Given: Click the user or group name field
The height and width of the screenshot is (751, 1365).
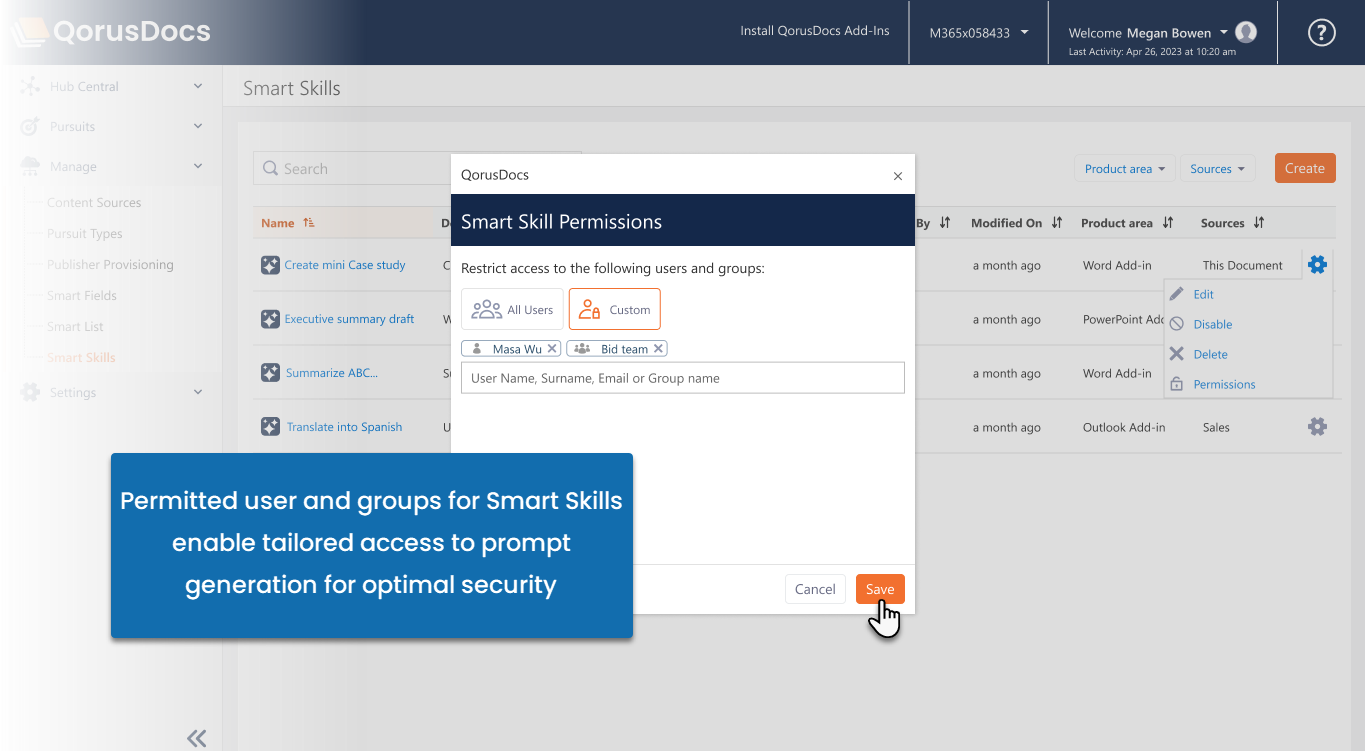Looking at the screenshot, I should (x=683, y=378).
